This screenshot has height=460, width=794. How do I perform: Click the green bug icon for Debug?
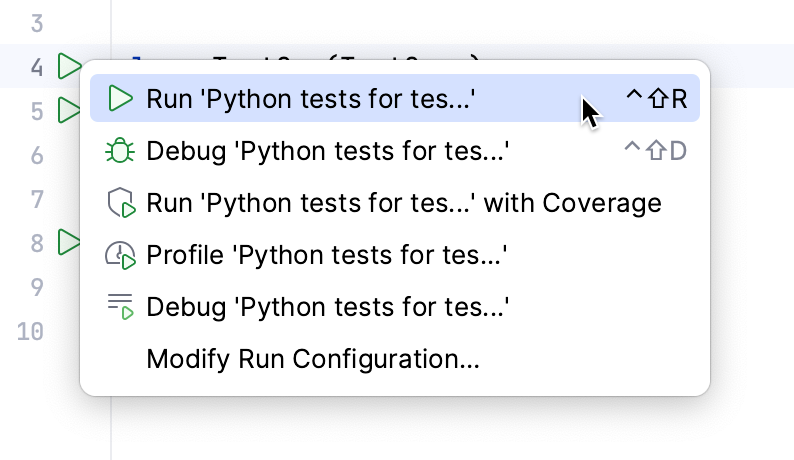click(x=120, y=151)
